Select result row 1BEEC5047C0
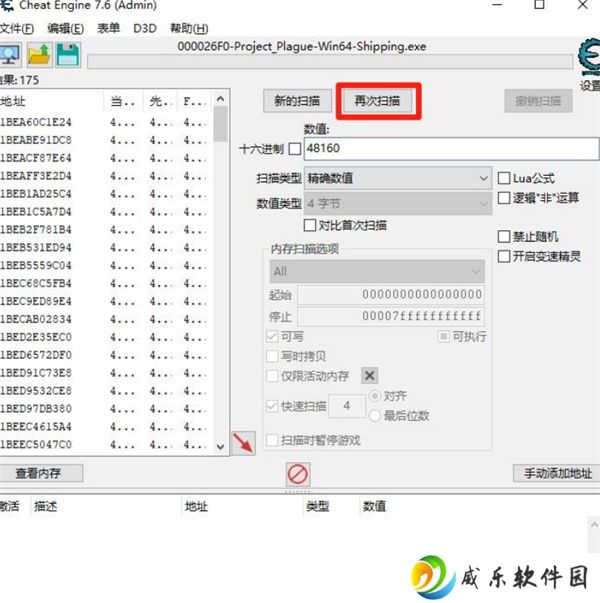This screenshot has height=603, width=600. tap(106, 444)
